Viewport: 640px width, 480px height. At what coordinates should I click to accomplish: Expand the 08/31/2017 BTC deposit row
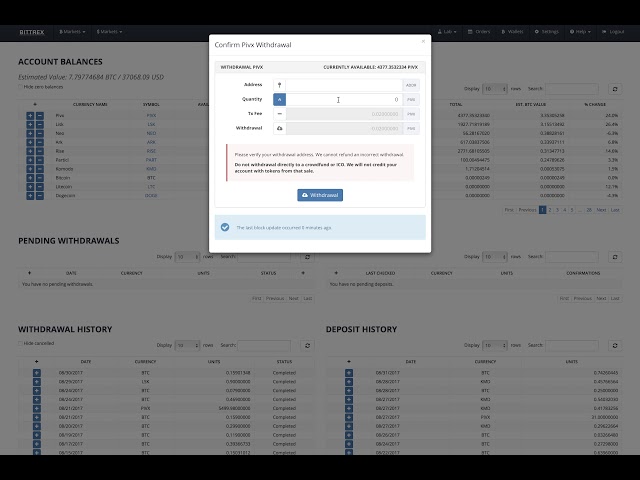tap(349, 373)
